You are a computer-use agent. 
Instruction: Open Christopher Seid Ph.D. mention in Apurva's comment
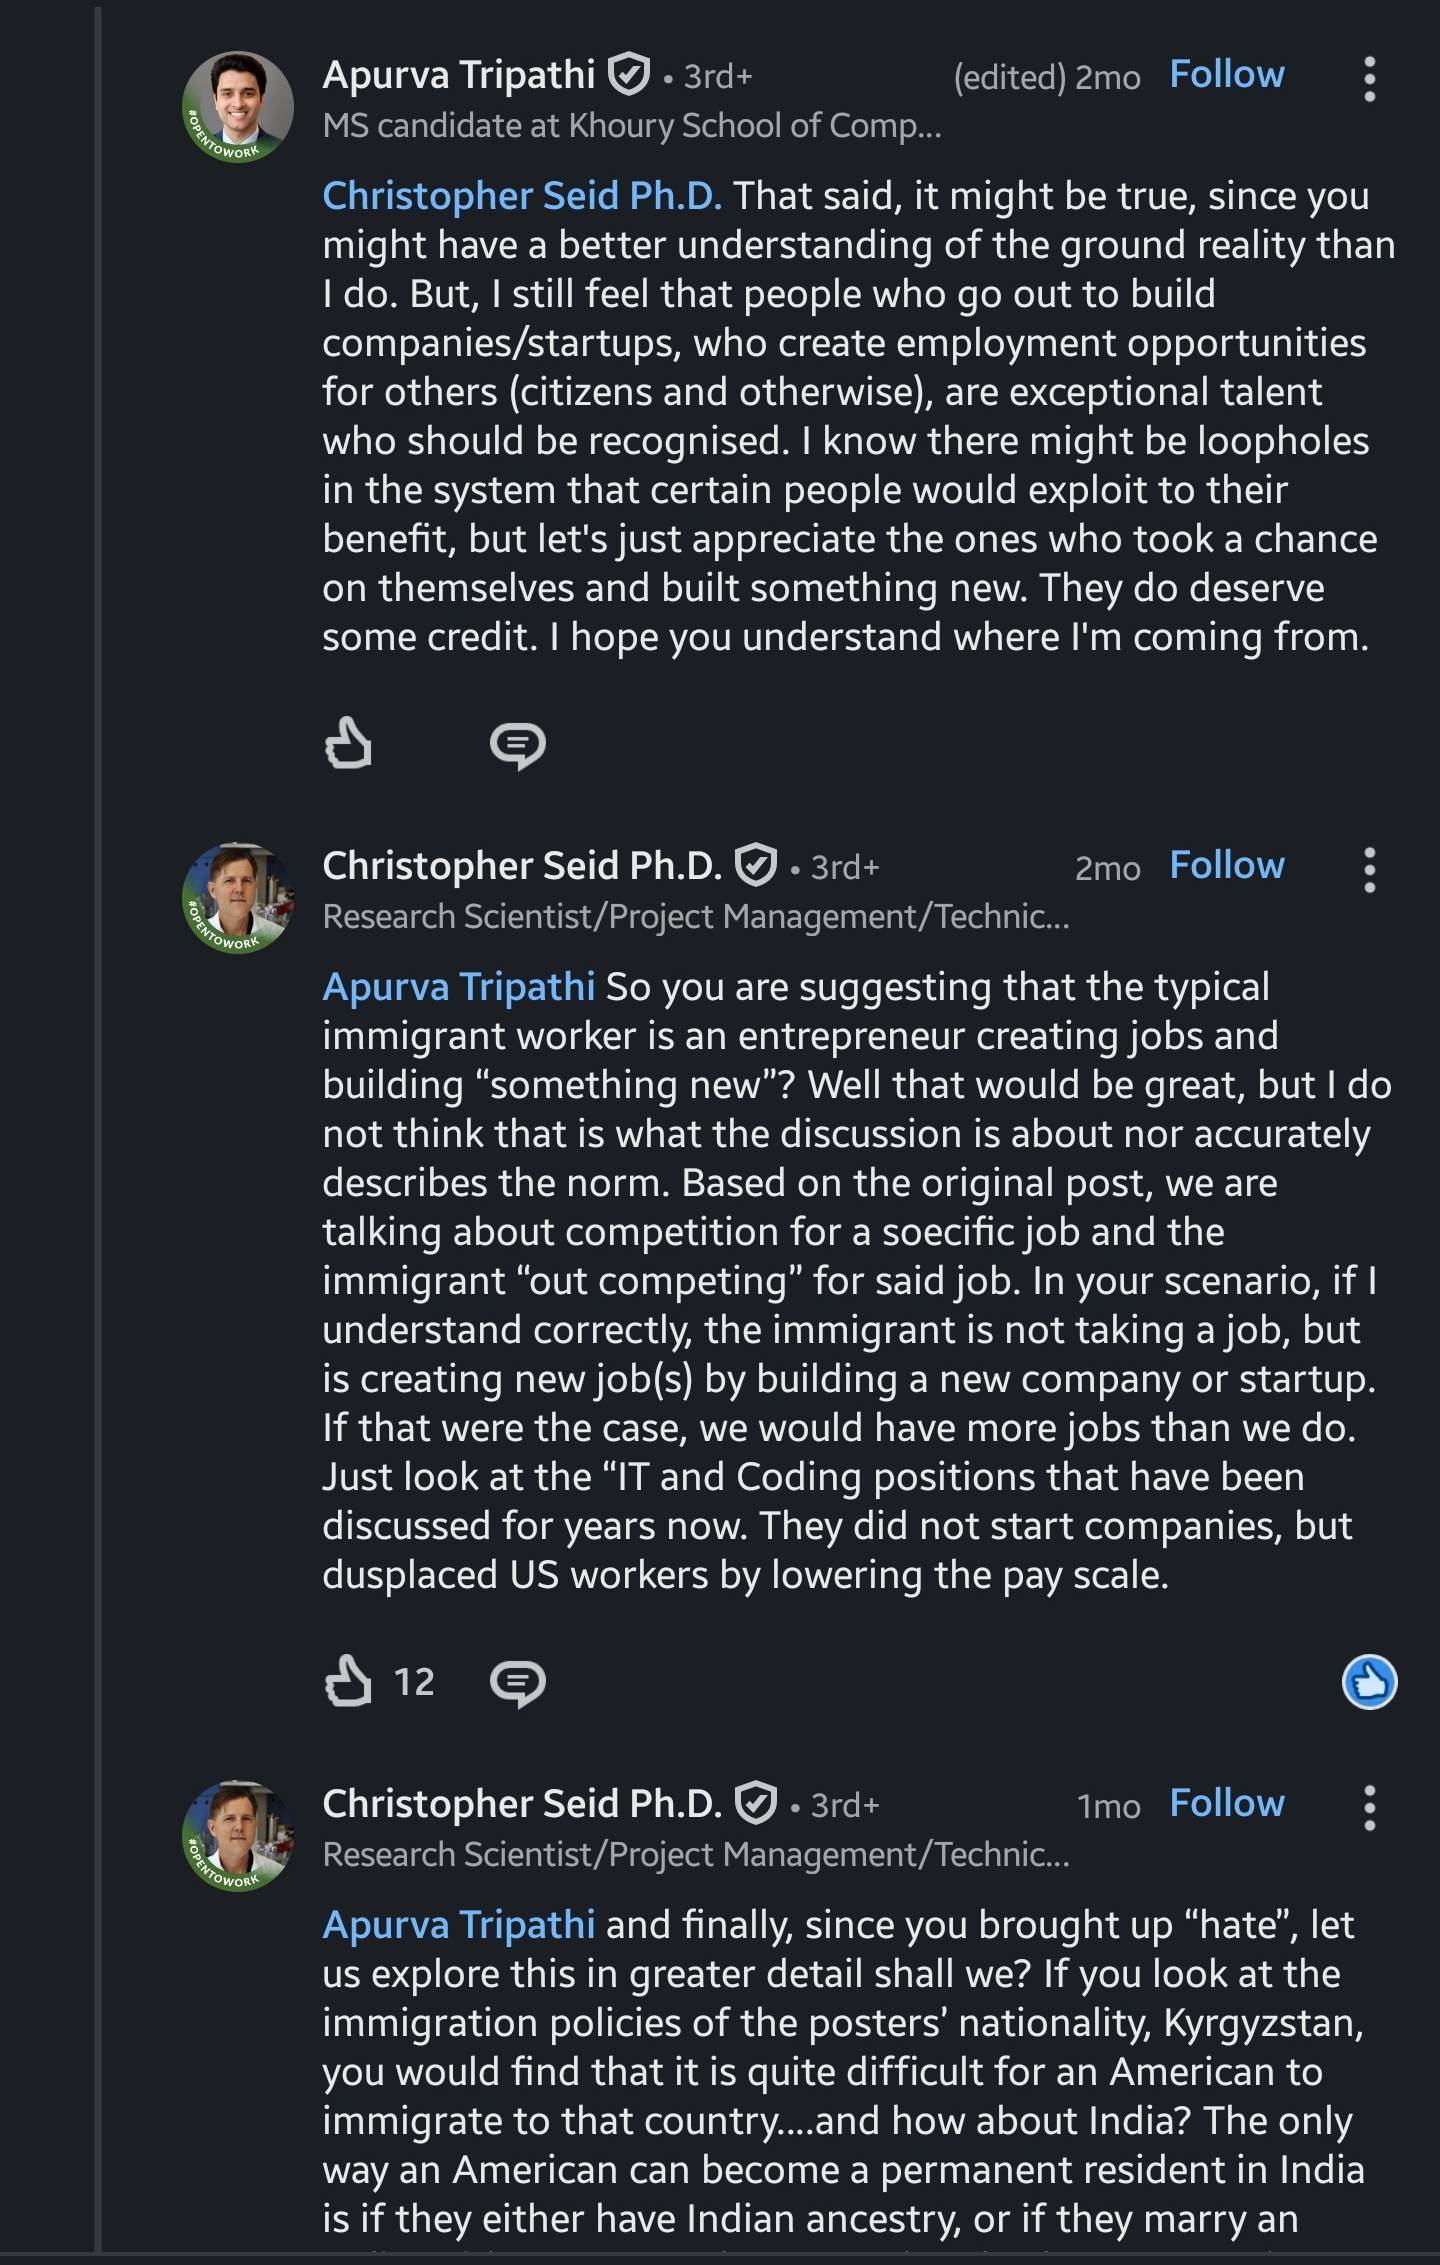pyautogui.click(x=522, y=196)
